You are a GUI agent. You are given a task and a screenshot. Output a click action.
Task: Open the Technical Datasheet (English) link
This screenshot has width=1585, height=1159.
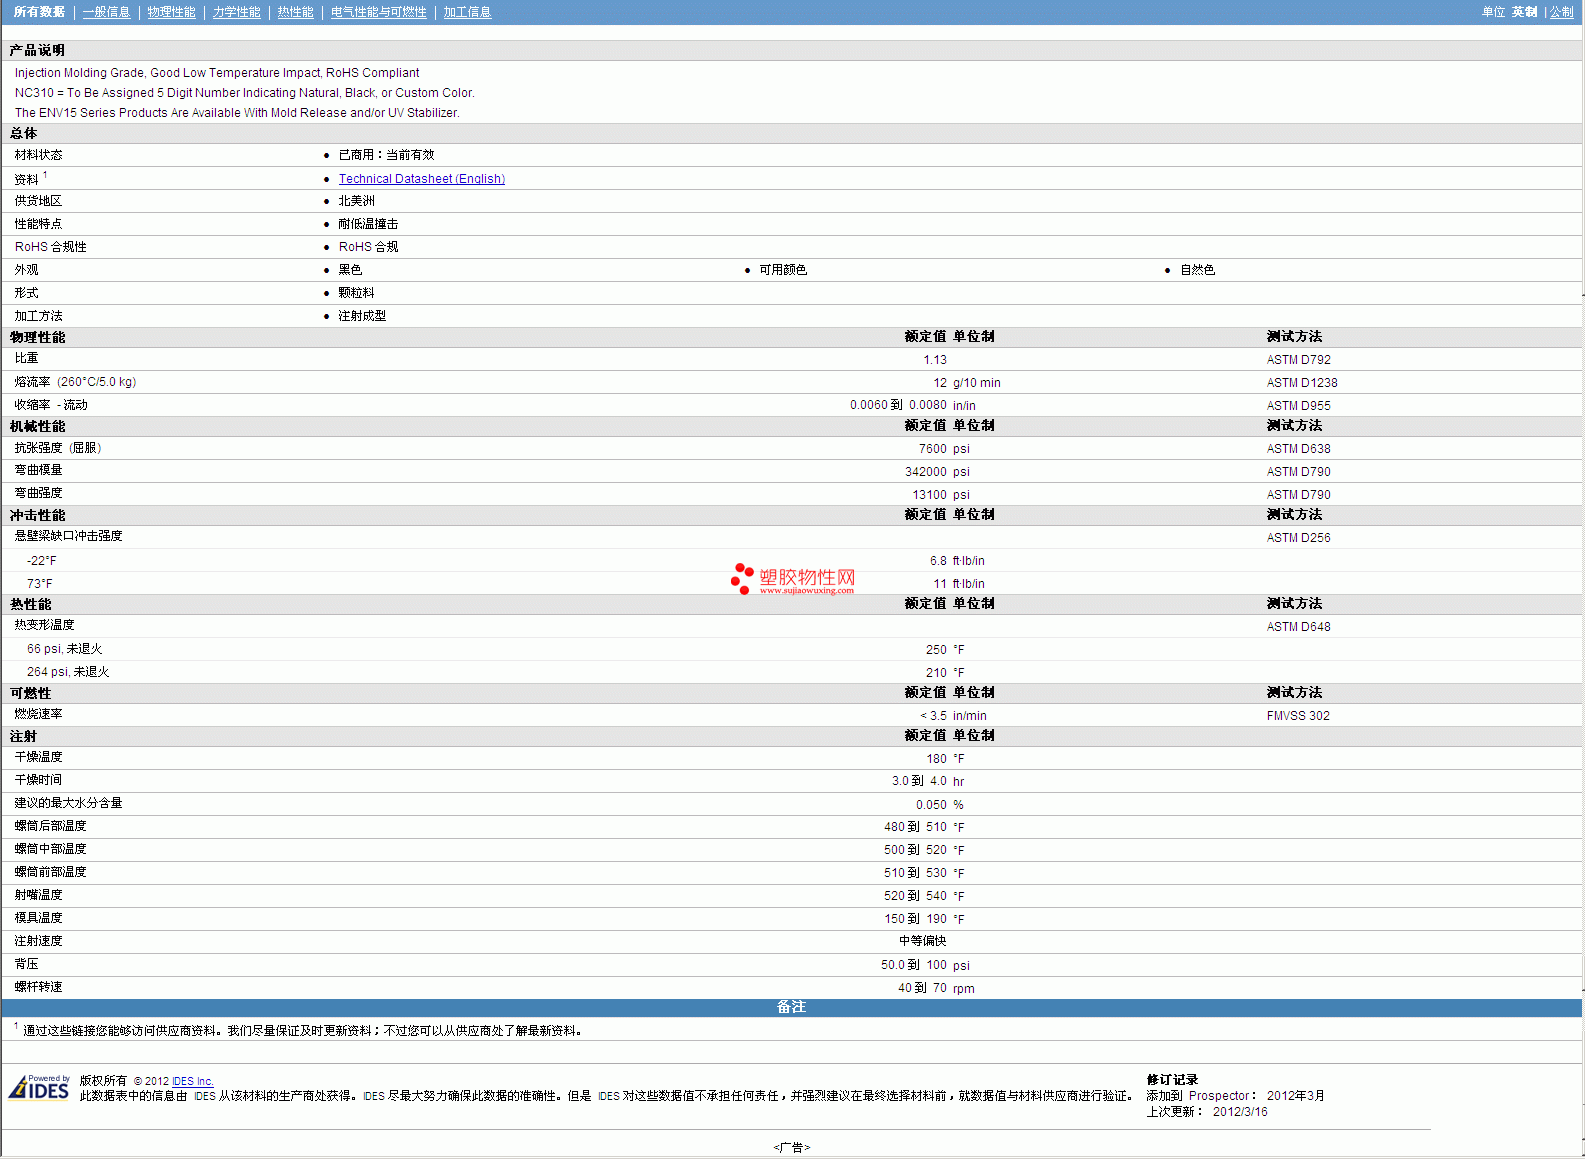[421, 179]
